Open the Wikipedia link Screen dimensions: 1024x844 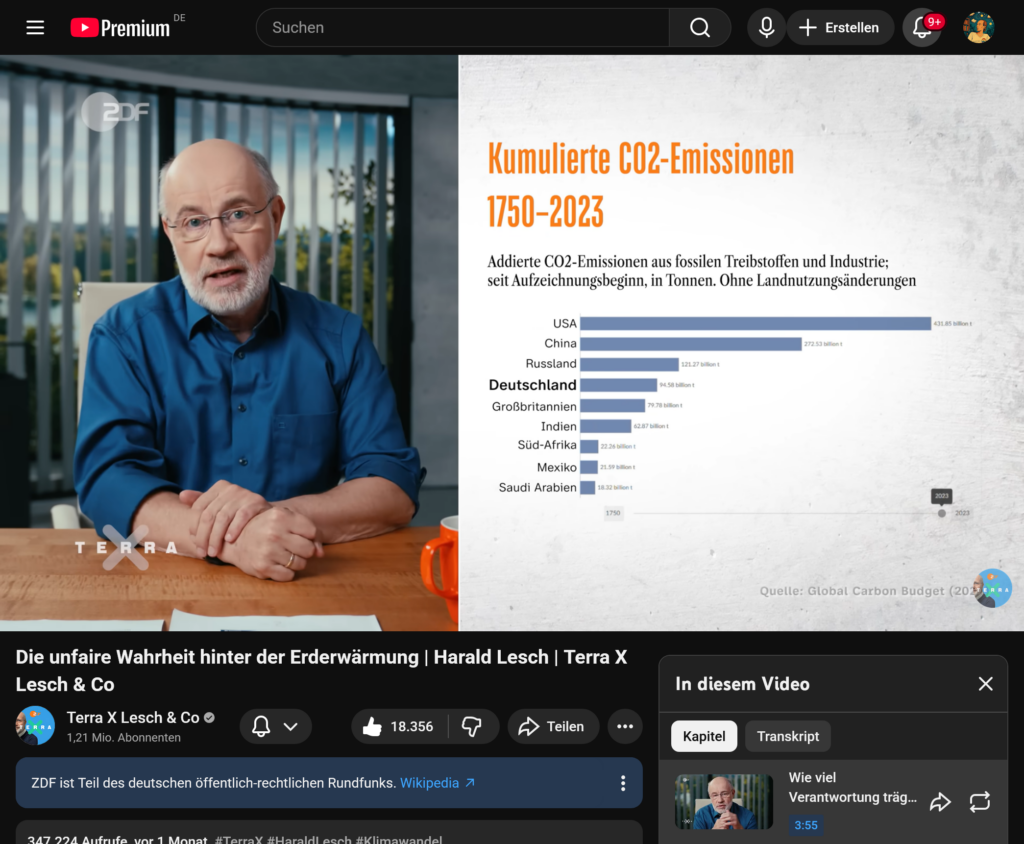point(437,783)
